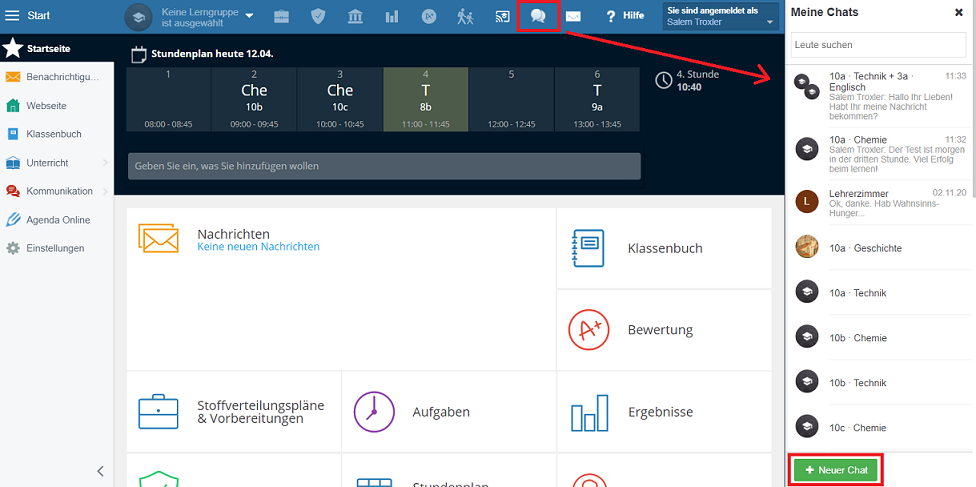Click the shield checkmark icon in toolbar

[x=318, y=17]
